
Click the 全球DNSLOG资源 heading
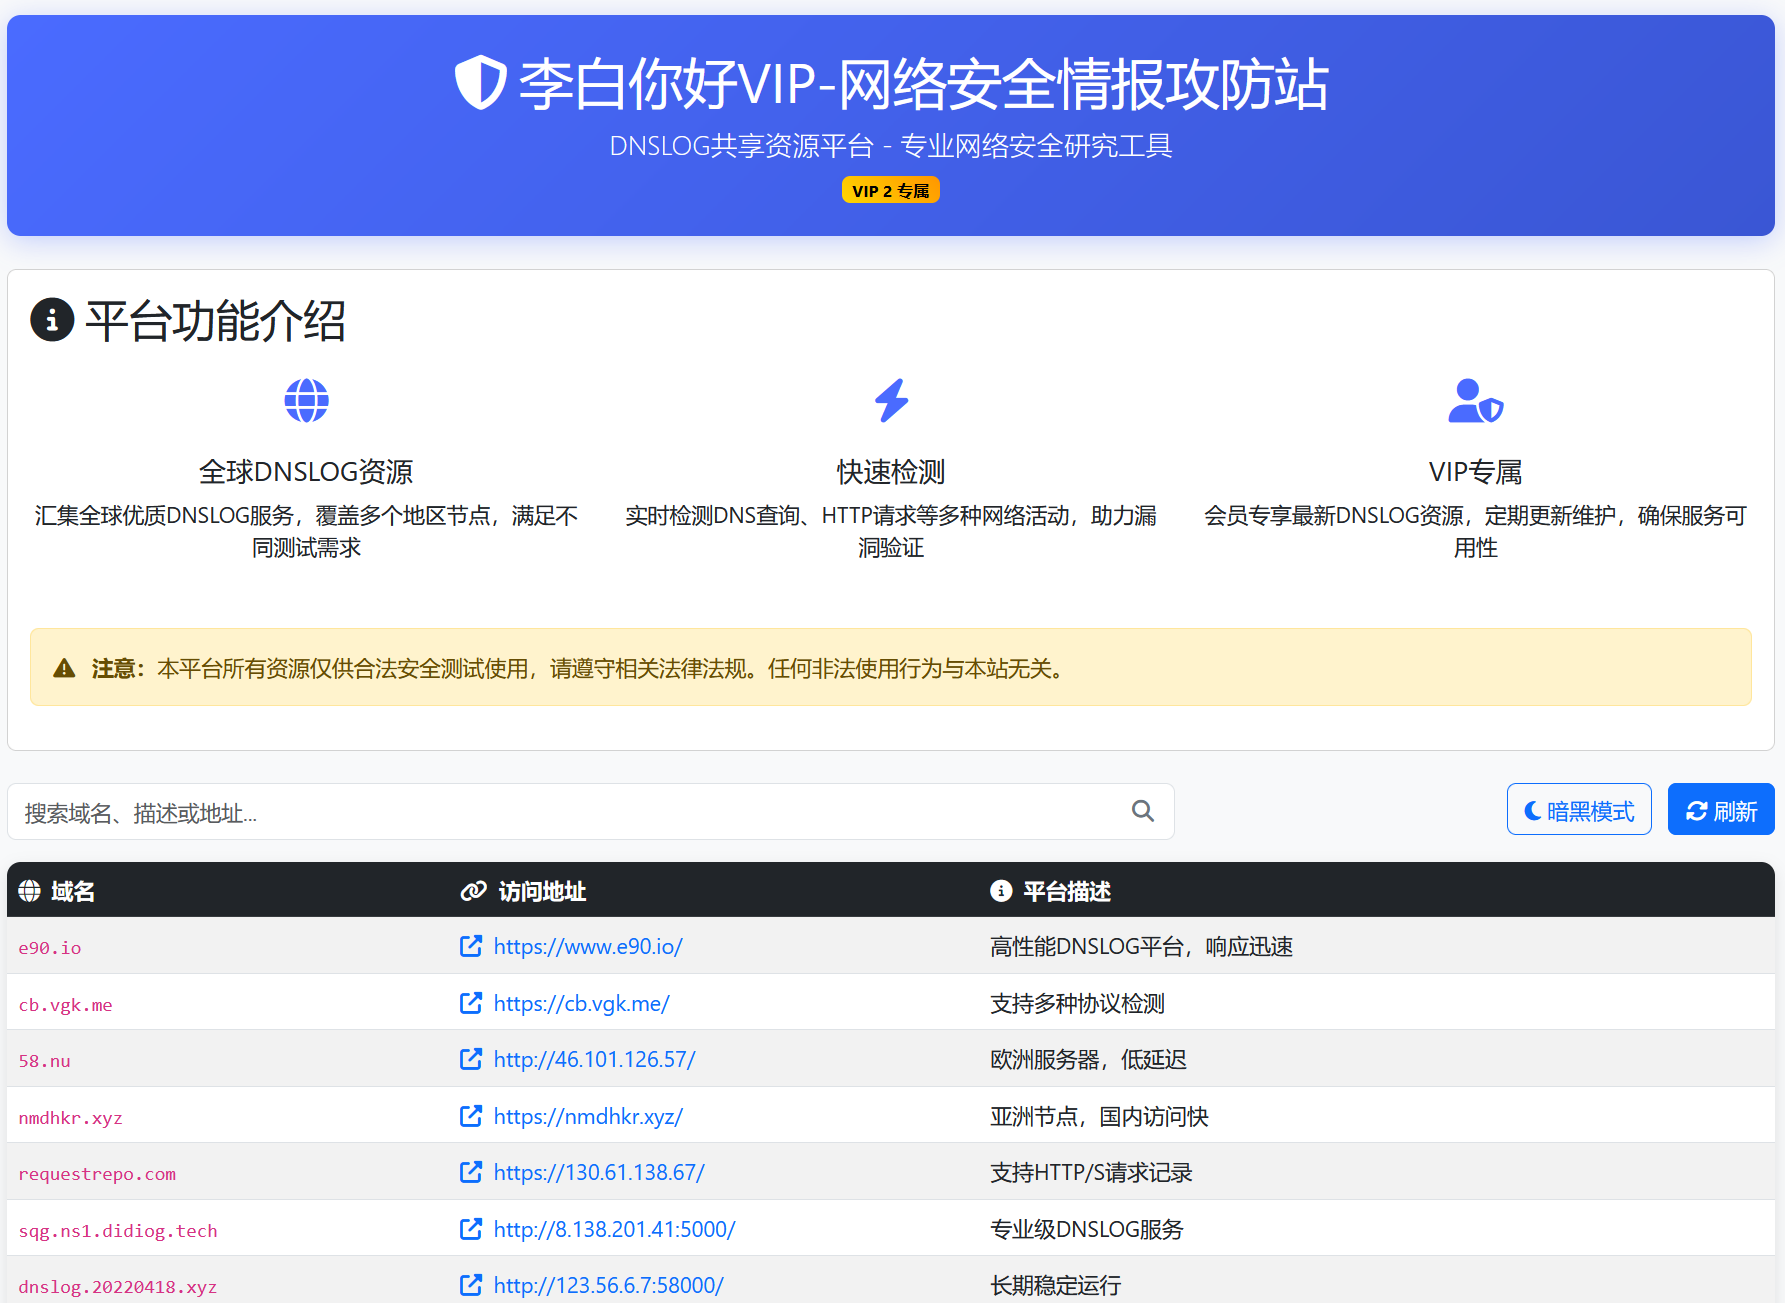(x=306, y=471)
